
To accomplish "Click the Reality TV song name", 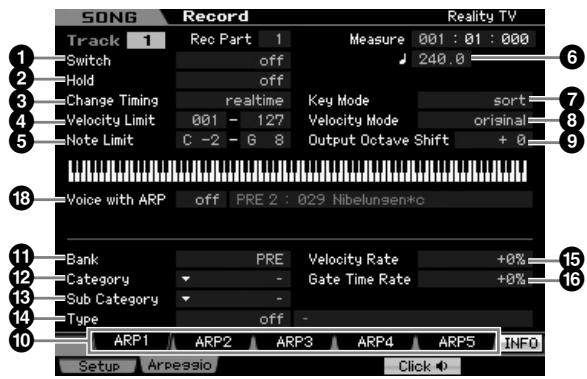I will click(482, 16).
